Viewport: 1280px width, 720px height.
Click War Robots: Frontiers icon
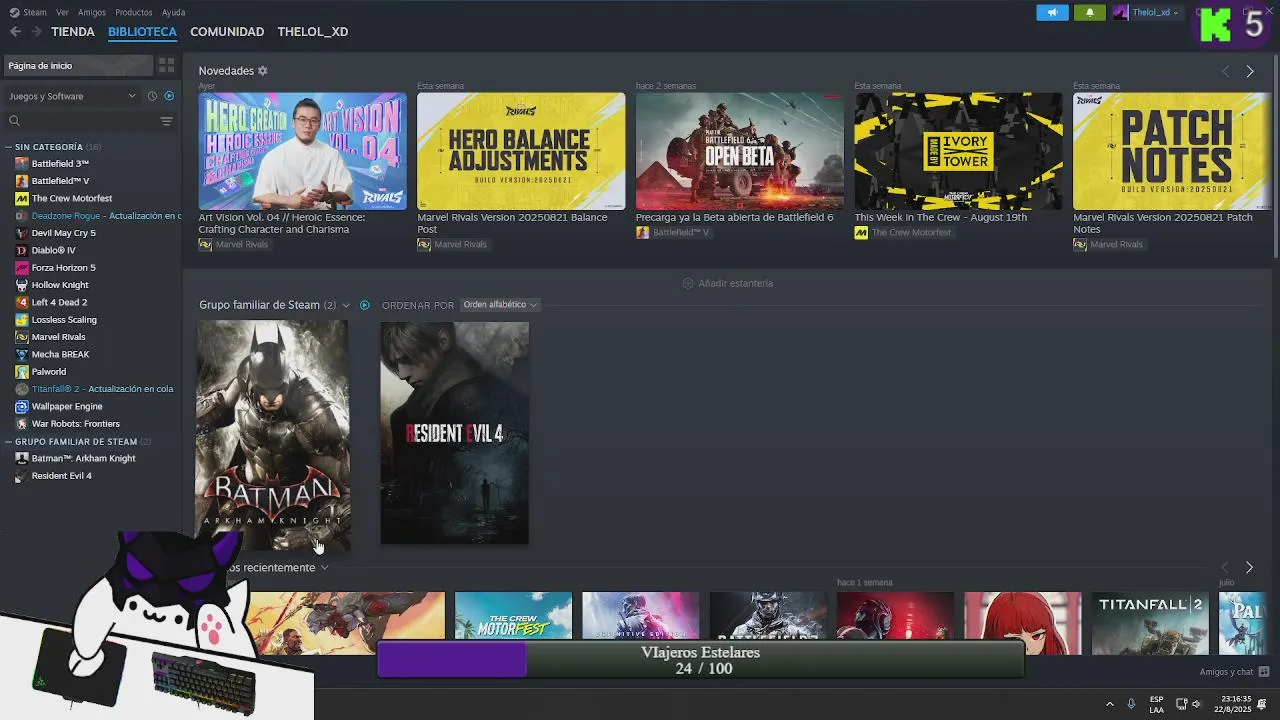(22, 424)
